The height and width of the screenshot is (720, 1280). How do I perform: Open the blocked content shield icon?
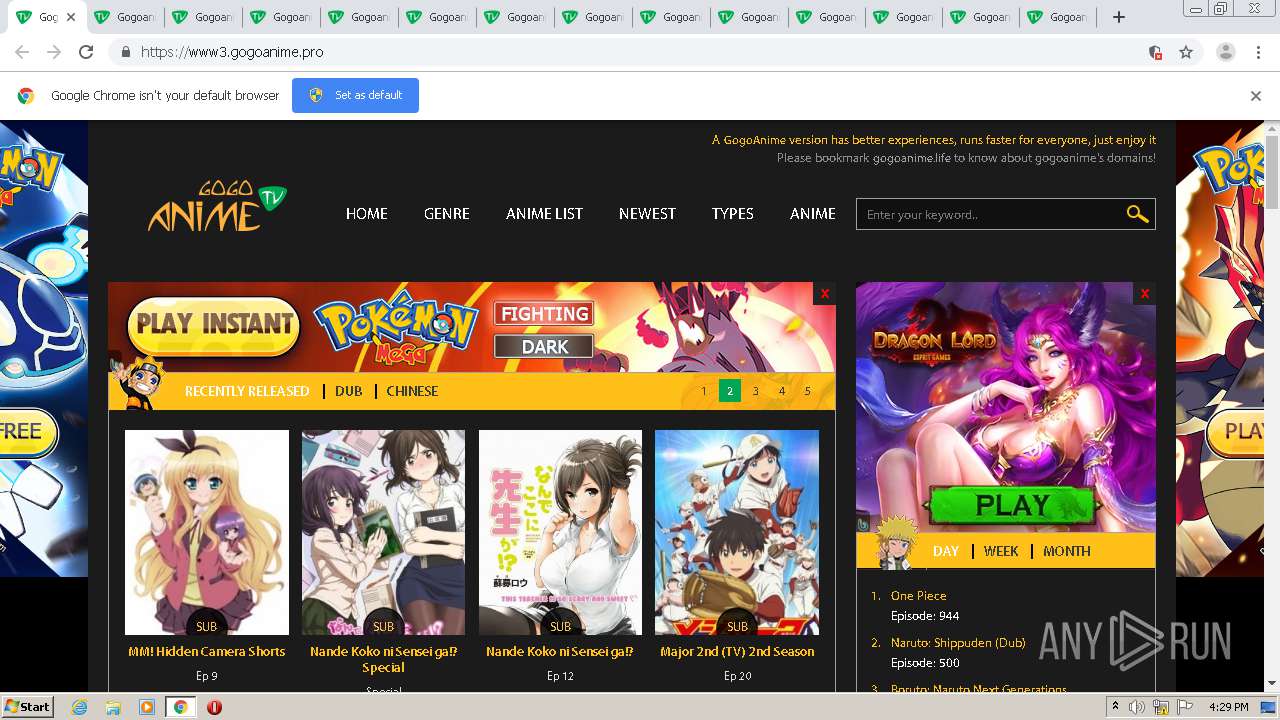[1155, 52]
